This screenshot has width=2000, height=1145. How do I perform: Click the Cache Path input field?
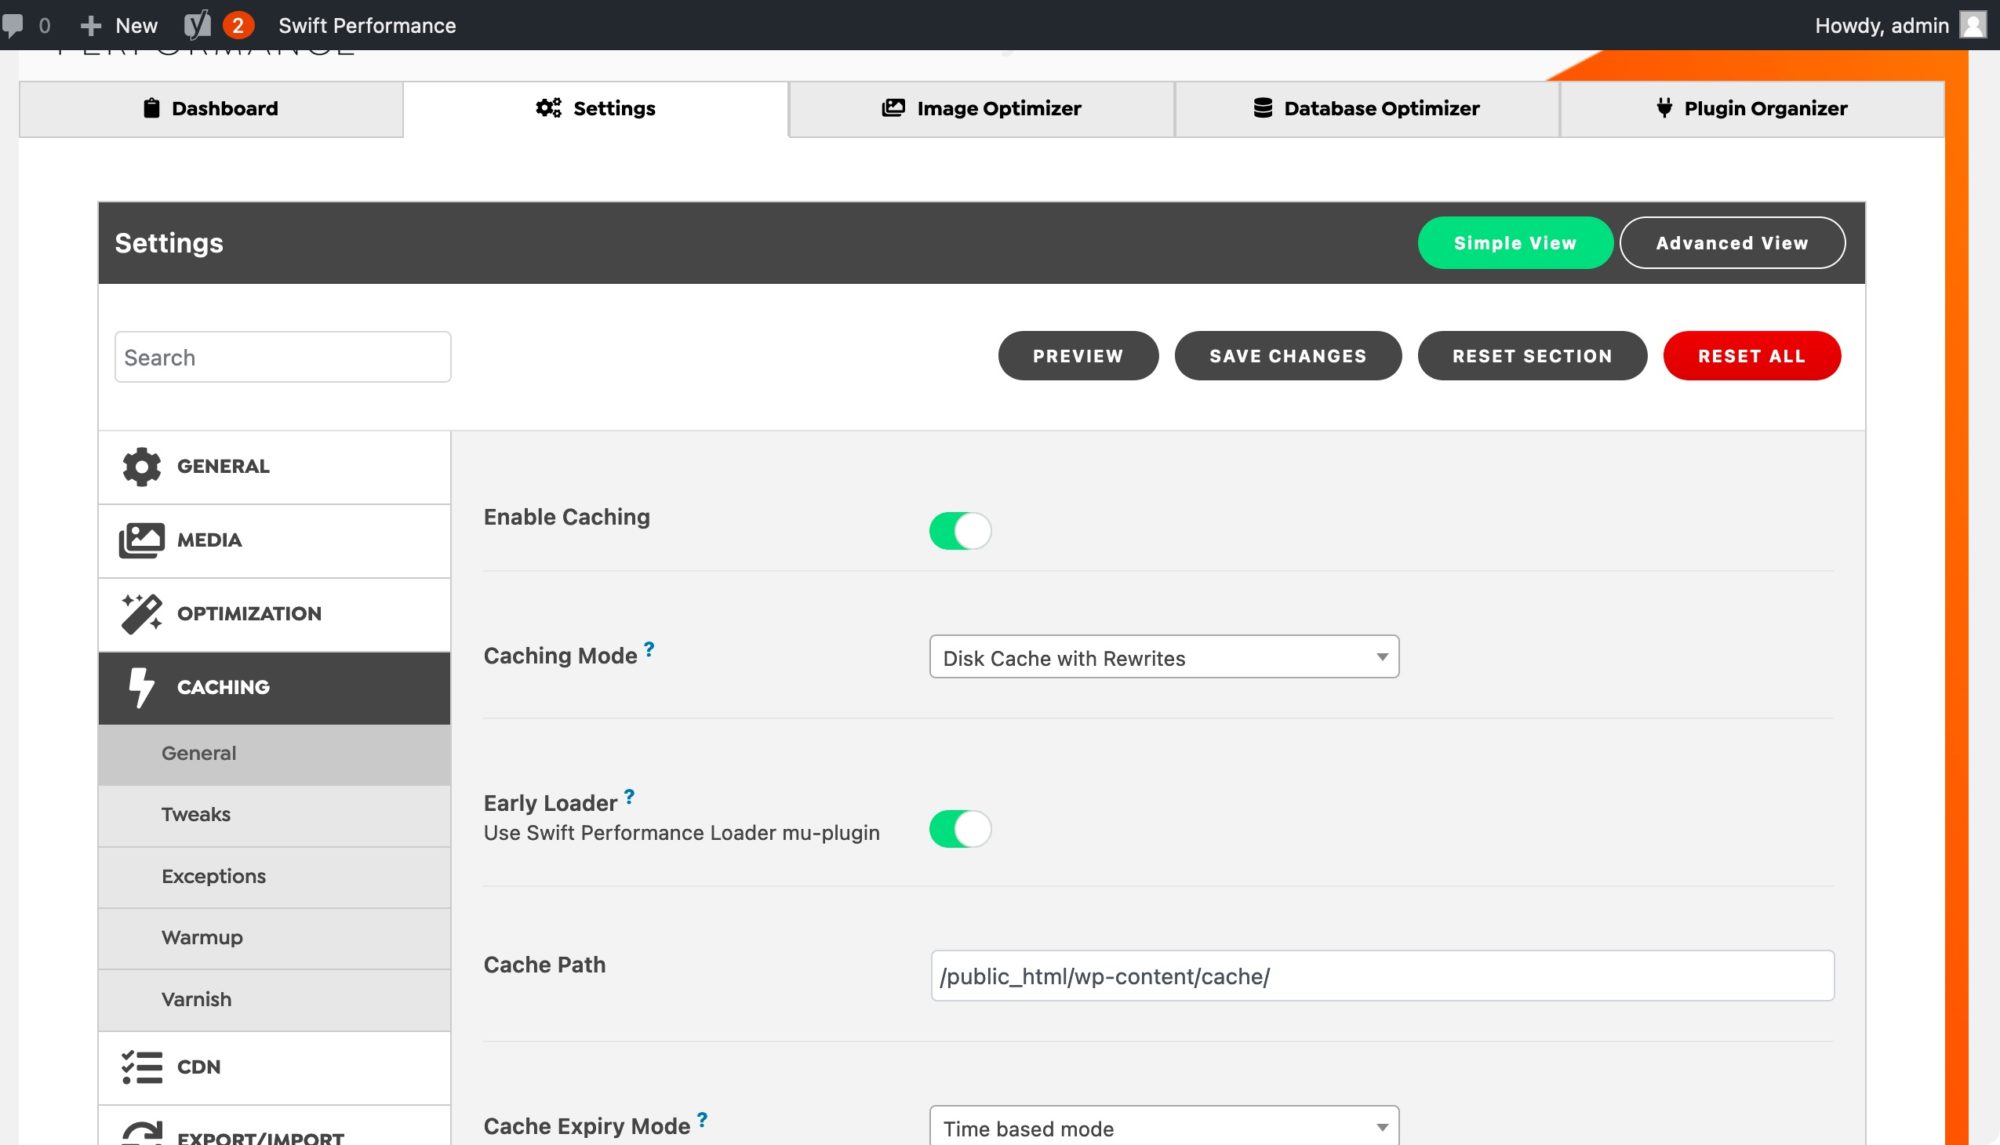1382,976
